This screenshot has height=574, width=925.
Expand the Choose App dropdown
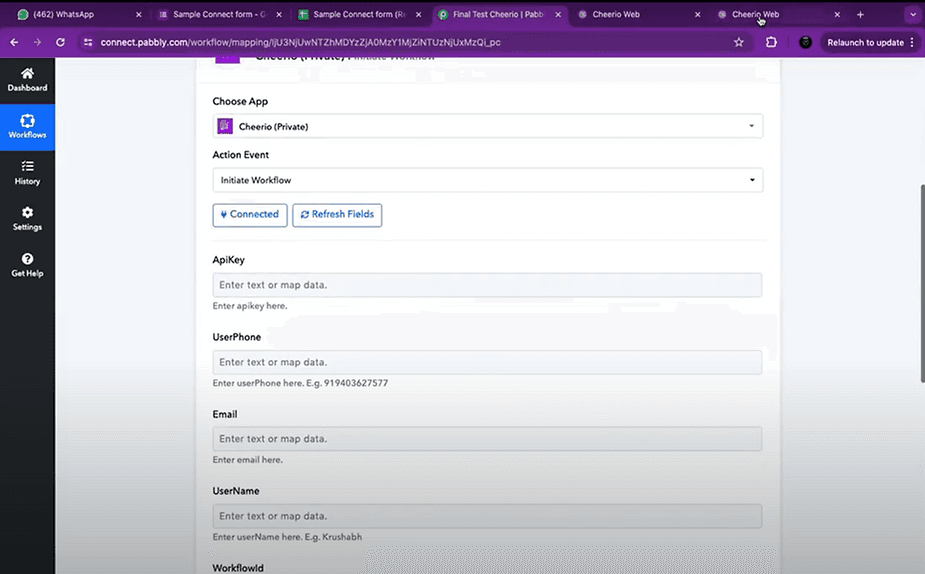click(487, 126)
